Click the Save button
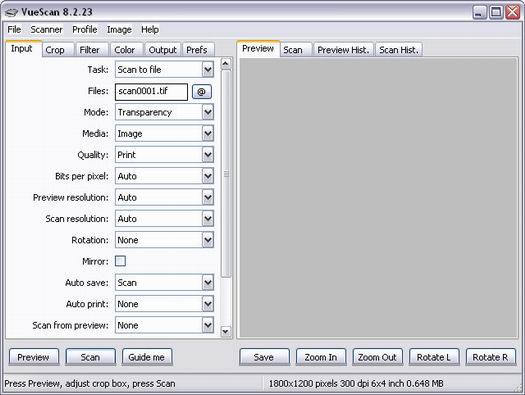The height and width of the screenshot is (395, 525). tap(265, 357)
